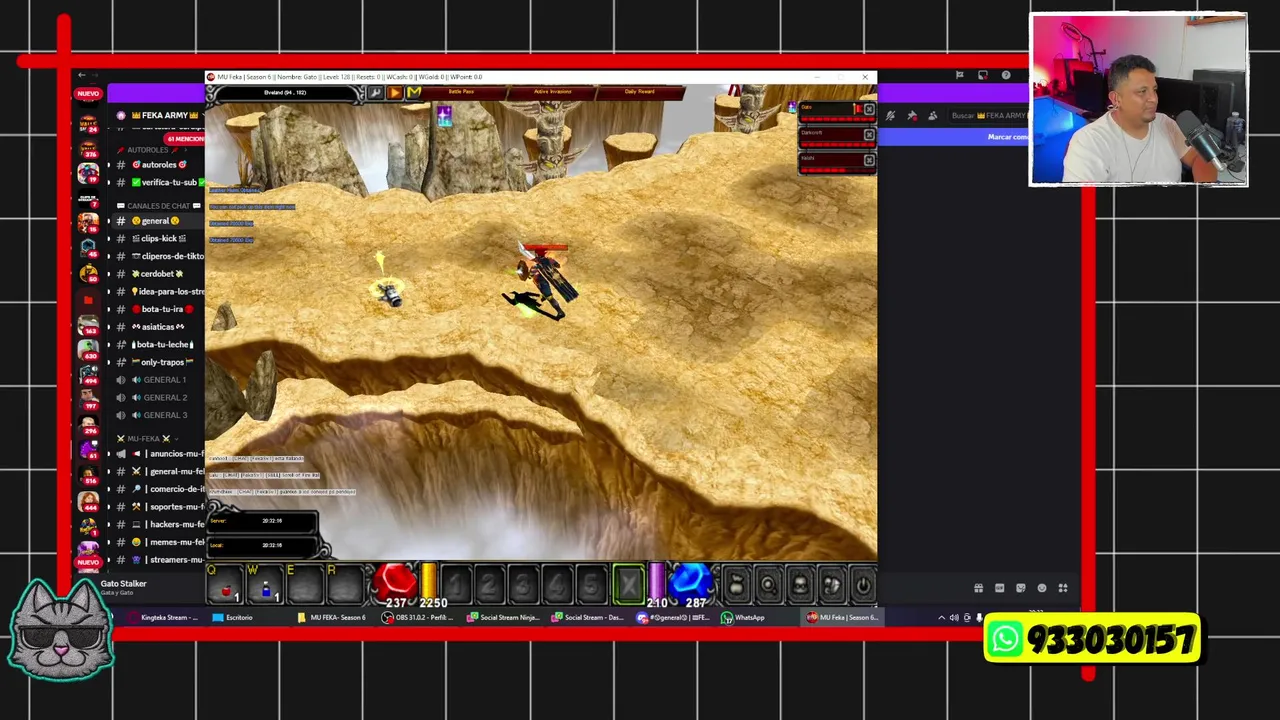Click the red health orb

pos(394,584)
